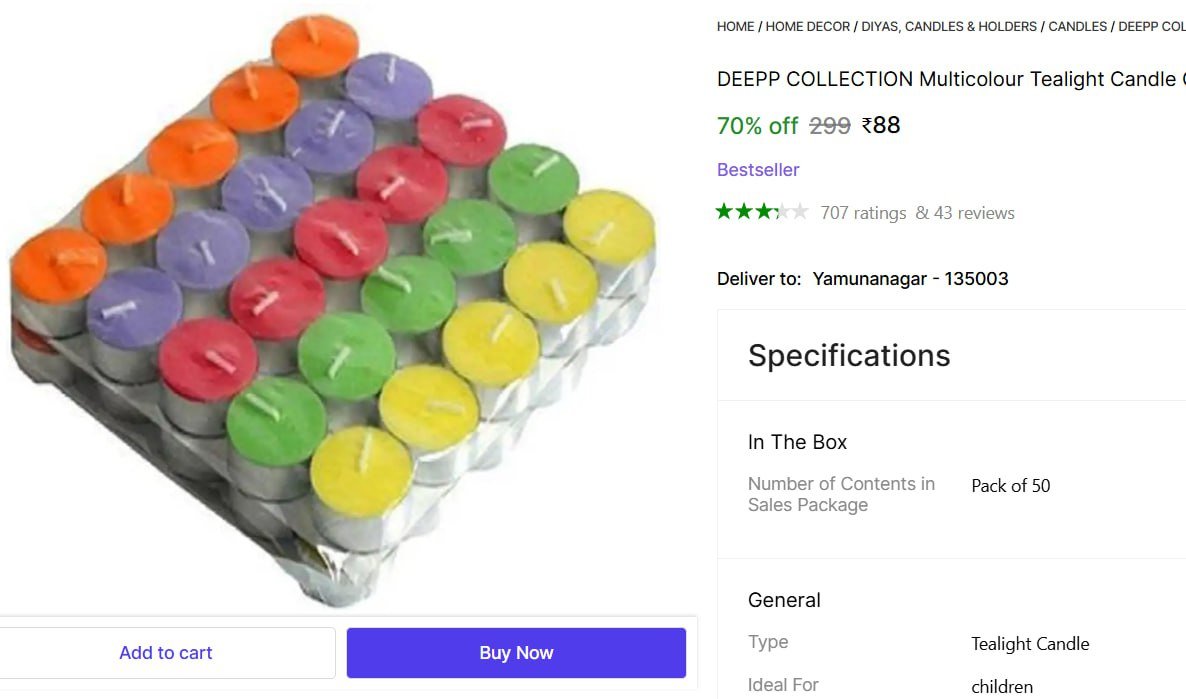Open DIYAS, CANDLES & HOLDERS breadcrumb
The image size is (1186, 699).
click(949, 27)
